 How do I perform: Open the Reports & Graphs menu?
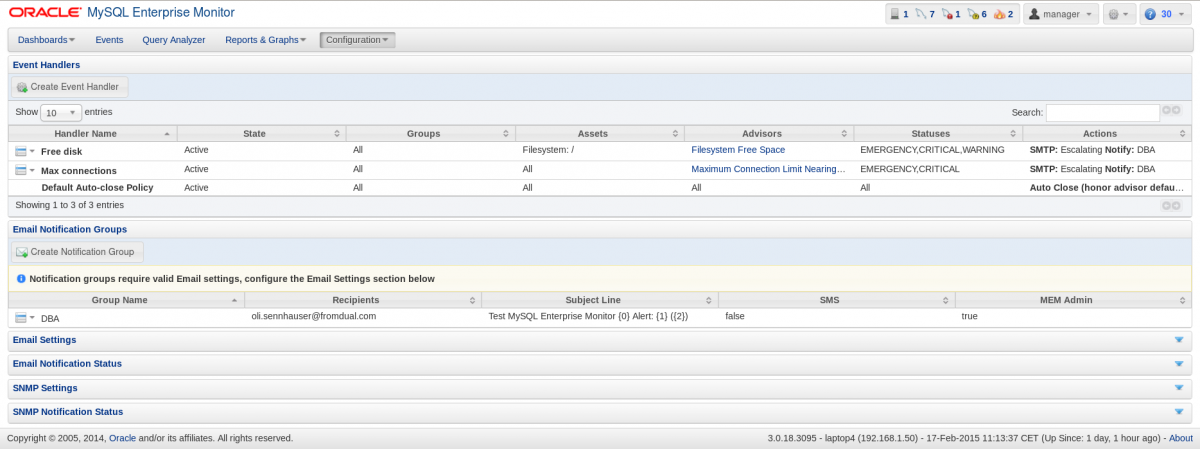click(x=265, y=40)
